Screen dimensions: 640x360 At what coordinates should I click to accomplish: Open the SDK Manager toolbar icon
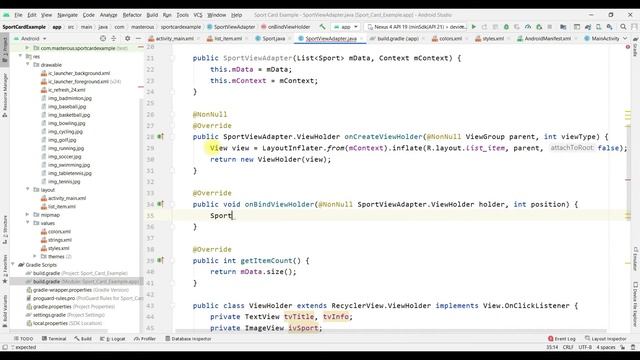(609, 27)
